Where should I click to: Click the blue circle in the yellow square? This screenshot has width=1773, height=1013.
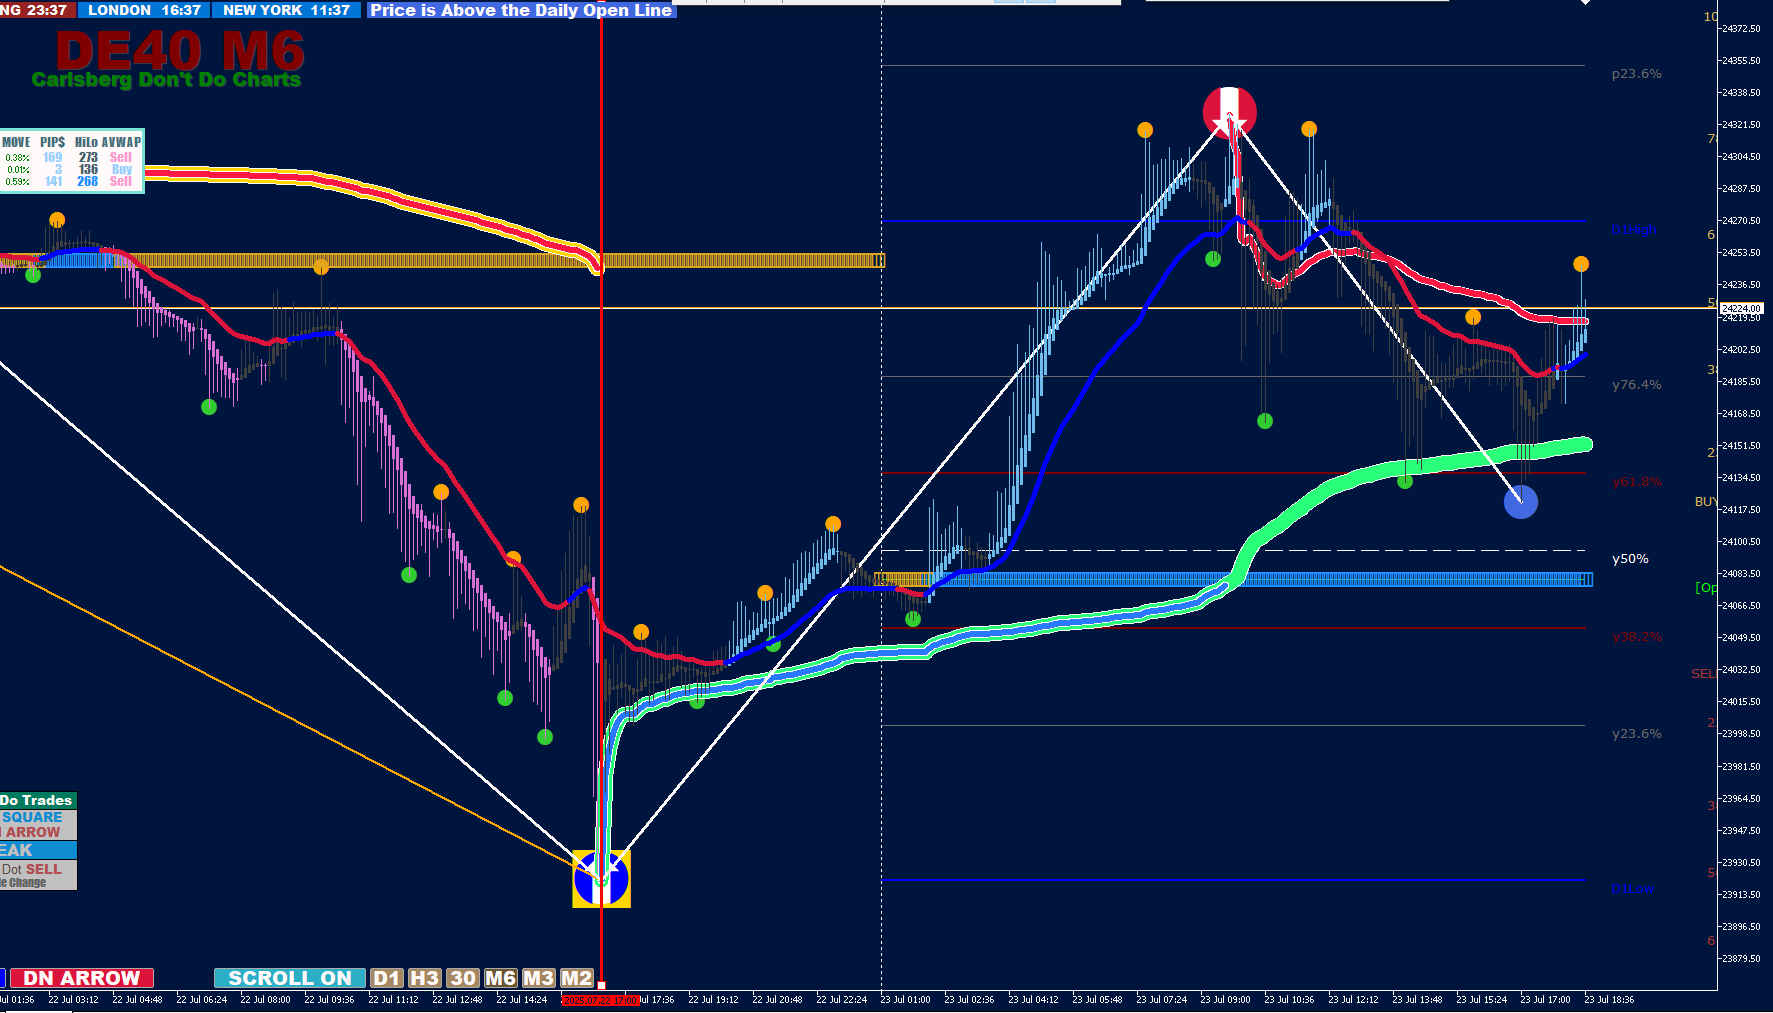601,879
